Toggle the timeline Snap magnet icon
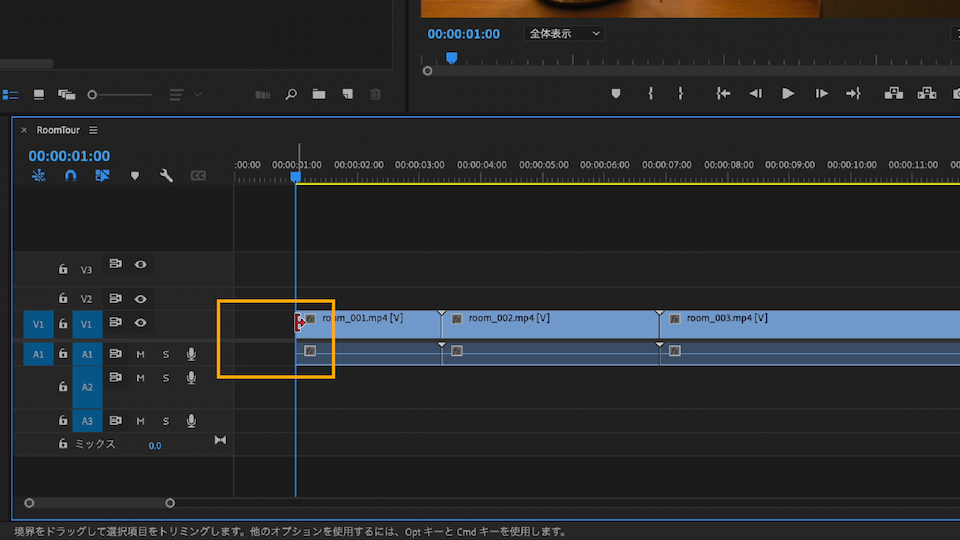The width and height of the screenshot is (960, 540). pos(70,176)
